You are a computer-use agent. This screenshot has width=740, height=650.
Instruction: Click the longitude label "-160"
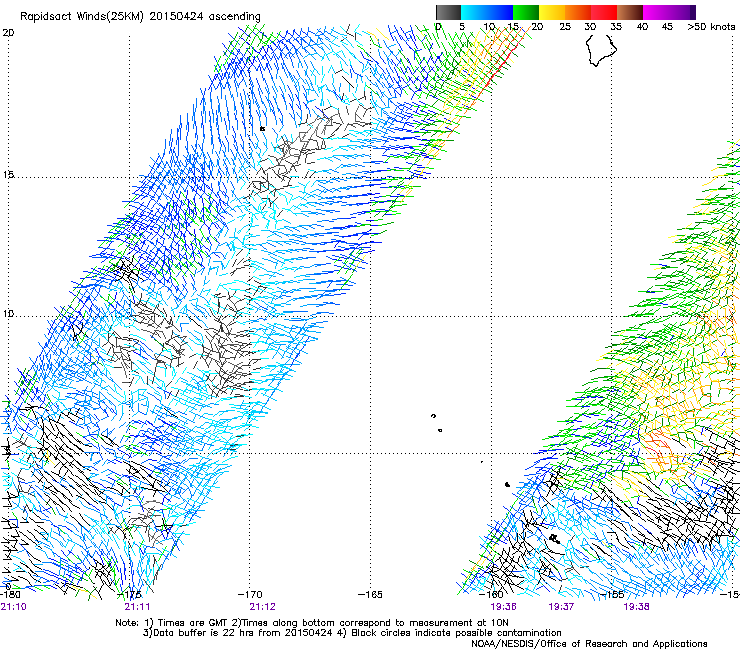491,594
